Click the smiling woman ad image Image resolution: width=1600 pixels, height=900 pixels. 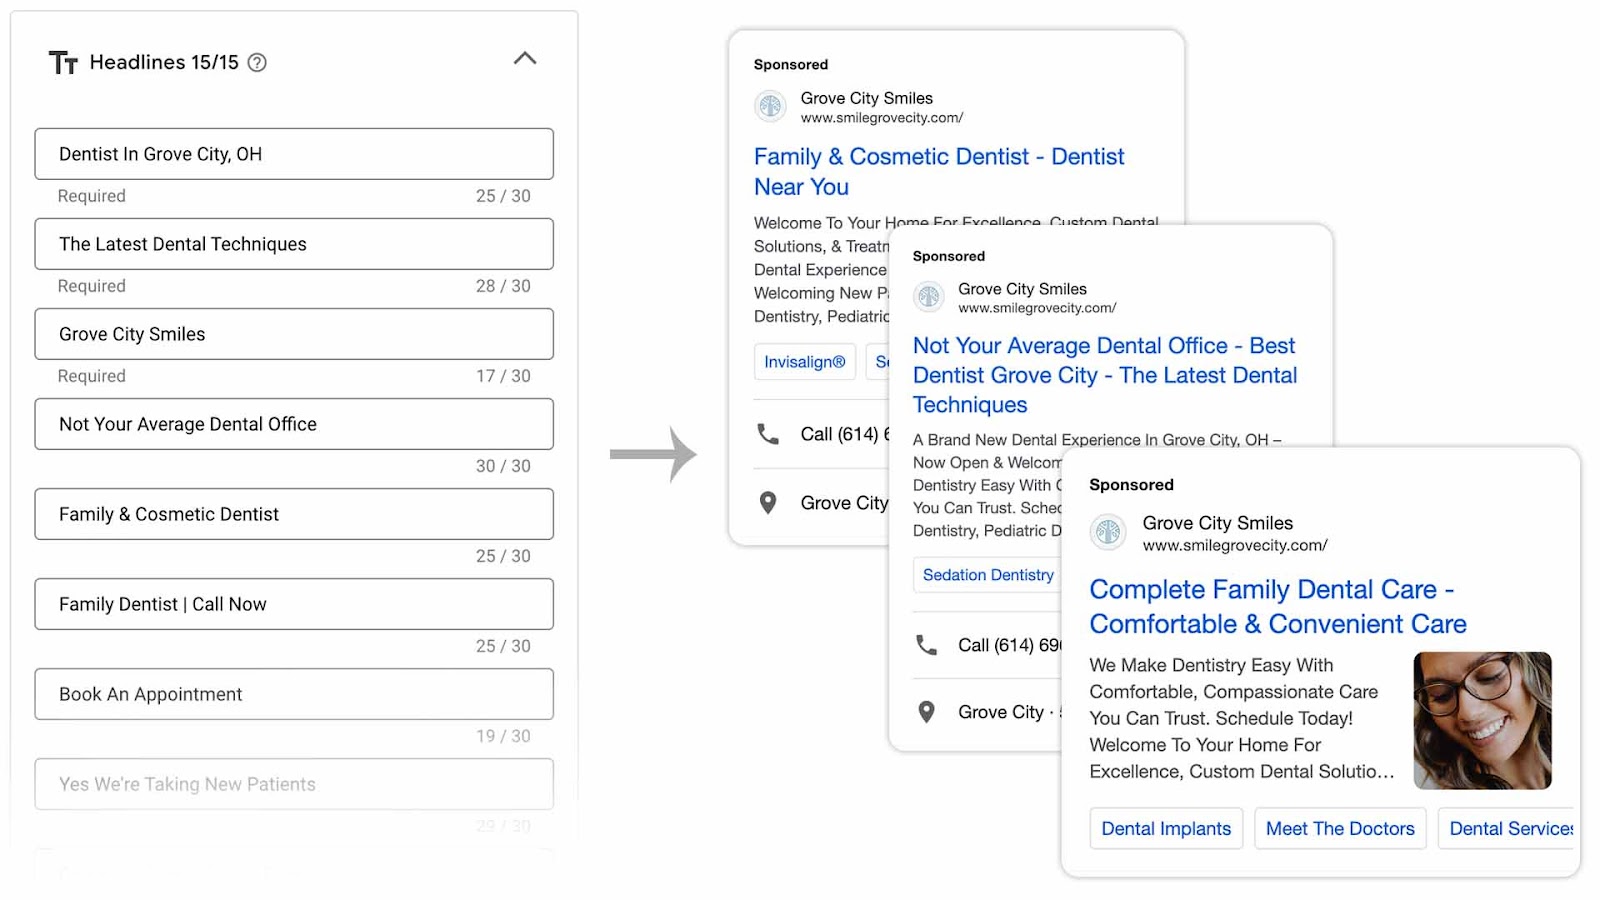pos(1482,720)
